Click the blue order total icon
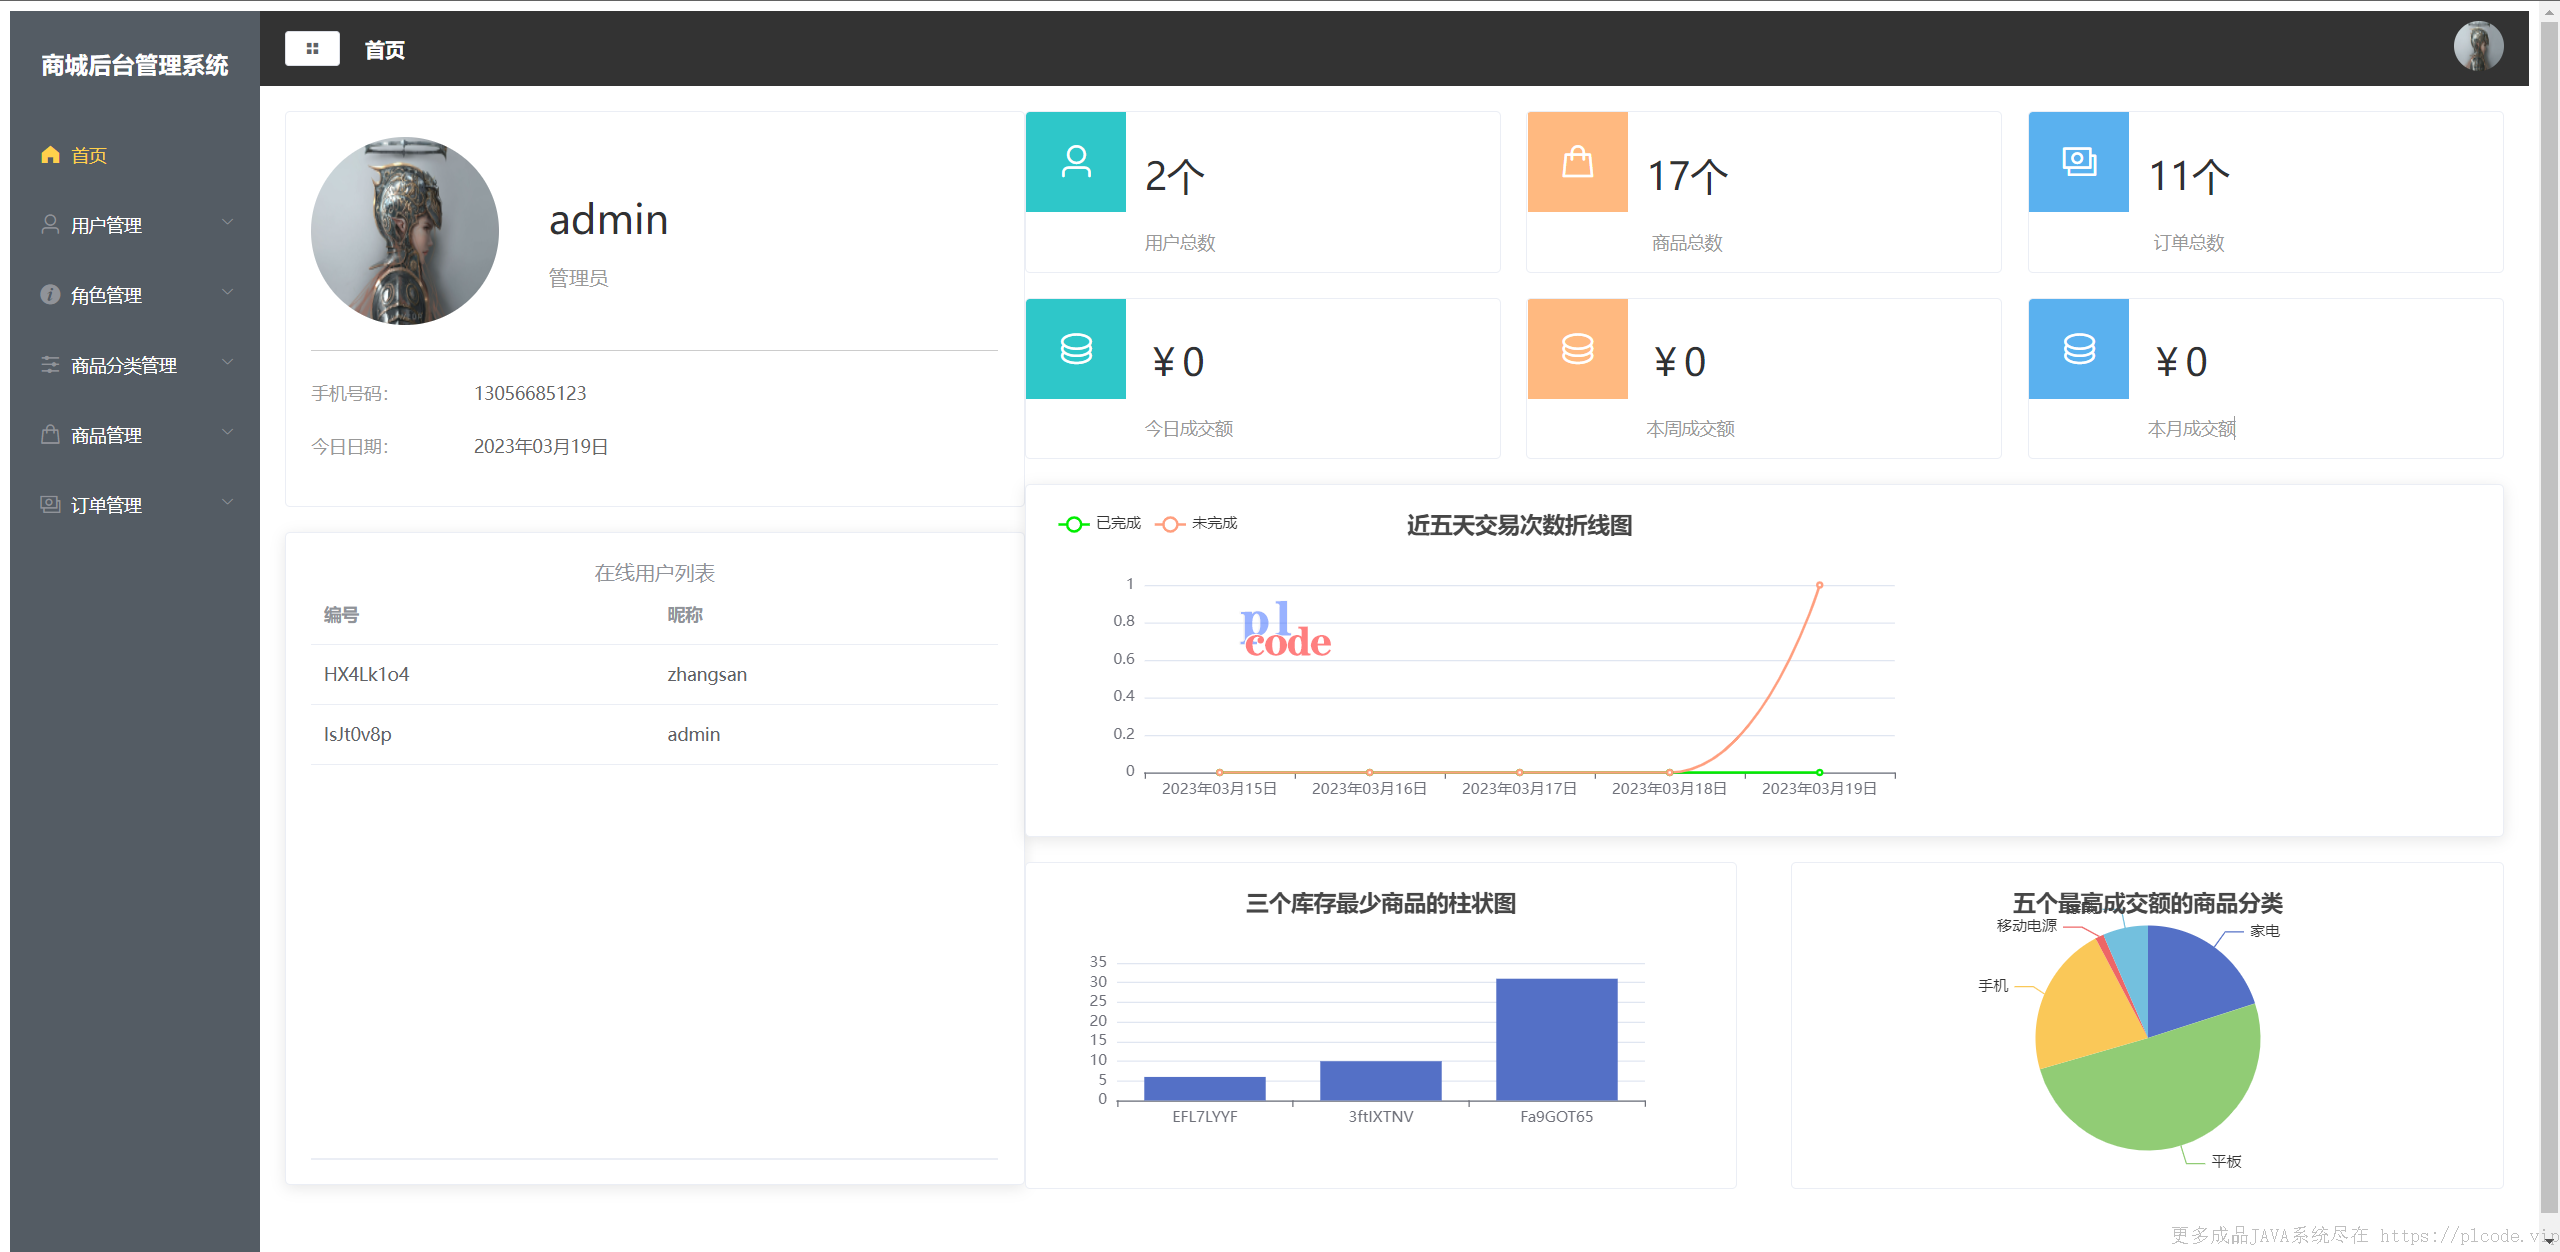Image resolution: width=2560 pixels, height=1252 pixels. coord(2079,162)
